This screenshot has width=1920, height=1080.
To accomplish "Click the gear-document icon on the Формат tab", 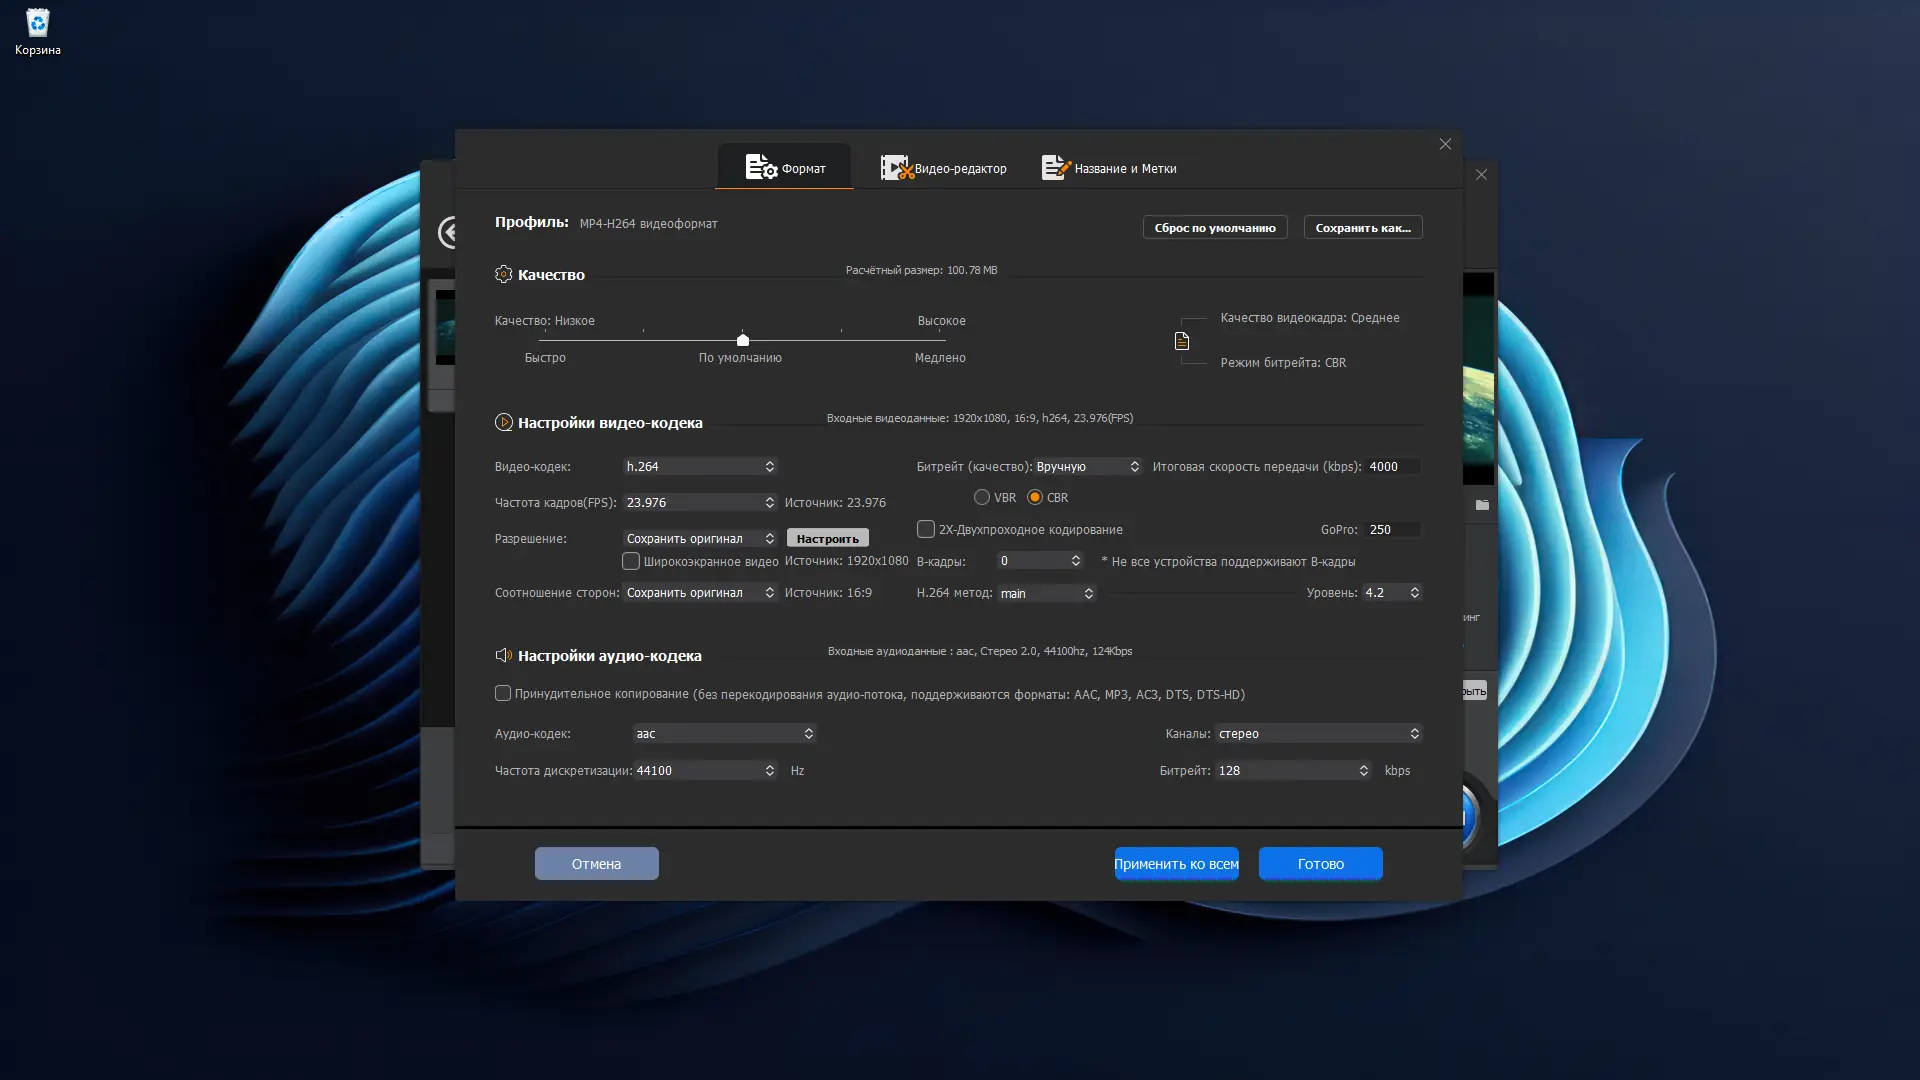I will [761, 167].
